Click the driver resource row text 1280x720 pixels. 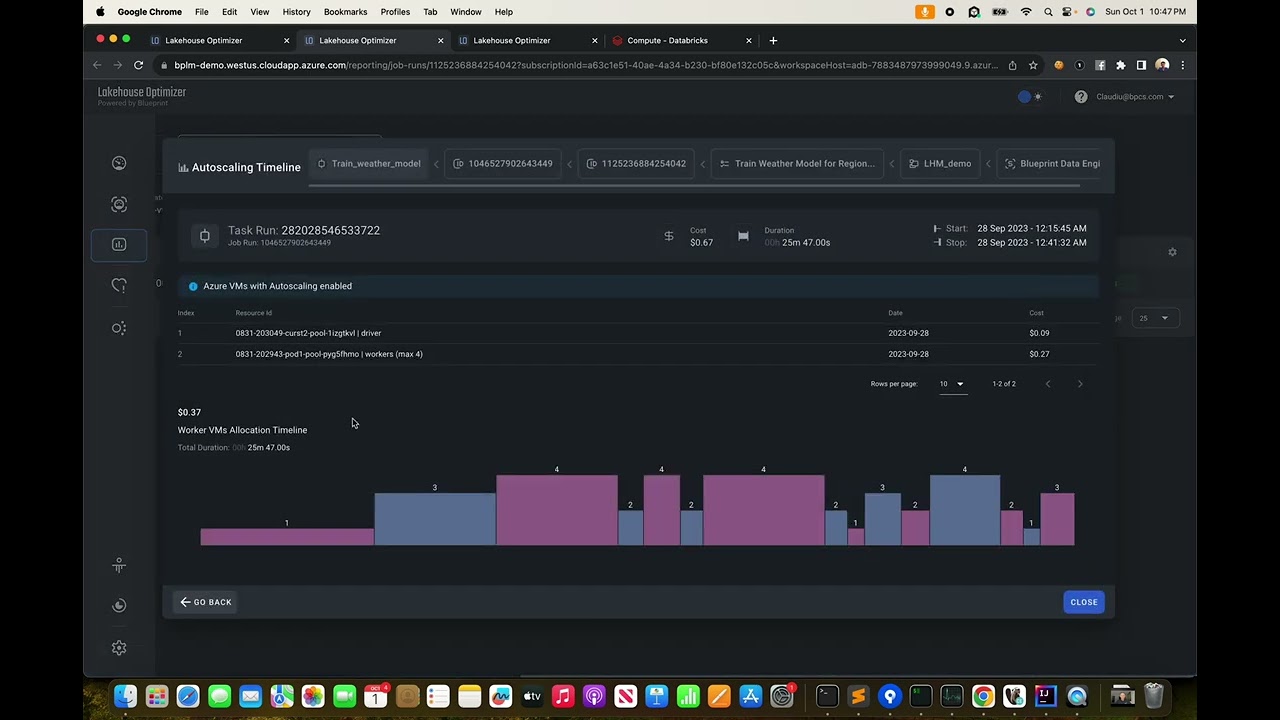pos(308,333)
